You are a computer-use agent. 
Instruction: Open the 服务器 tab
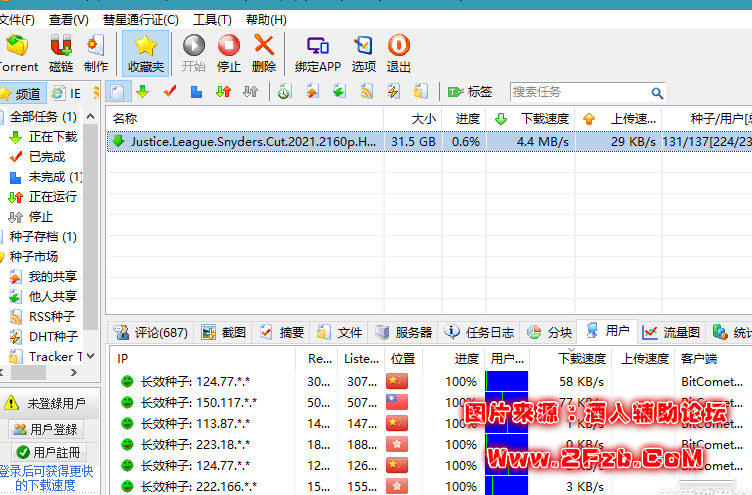point(404,332)
